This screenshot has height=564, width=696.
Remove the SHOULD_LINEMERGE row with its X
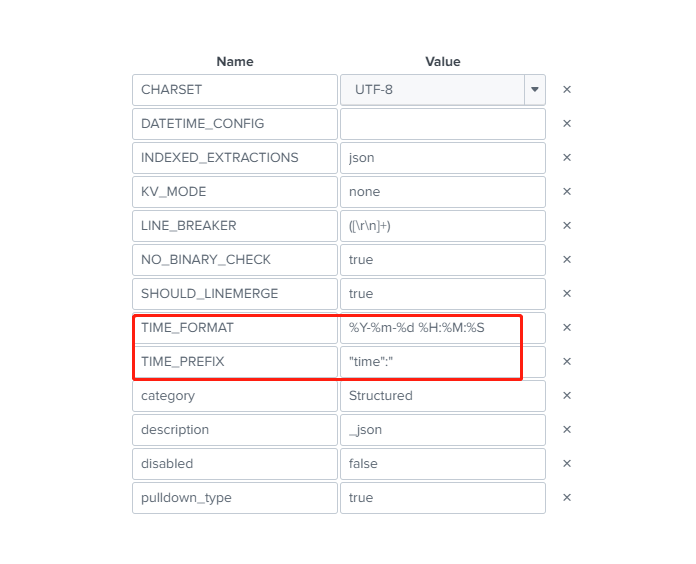pos(567,294)
